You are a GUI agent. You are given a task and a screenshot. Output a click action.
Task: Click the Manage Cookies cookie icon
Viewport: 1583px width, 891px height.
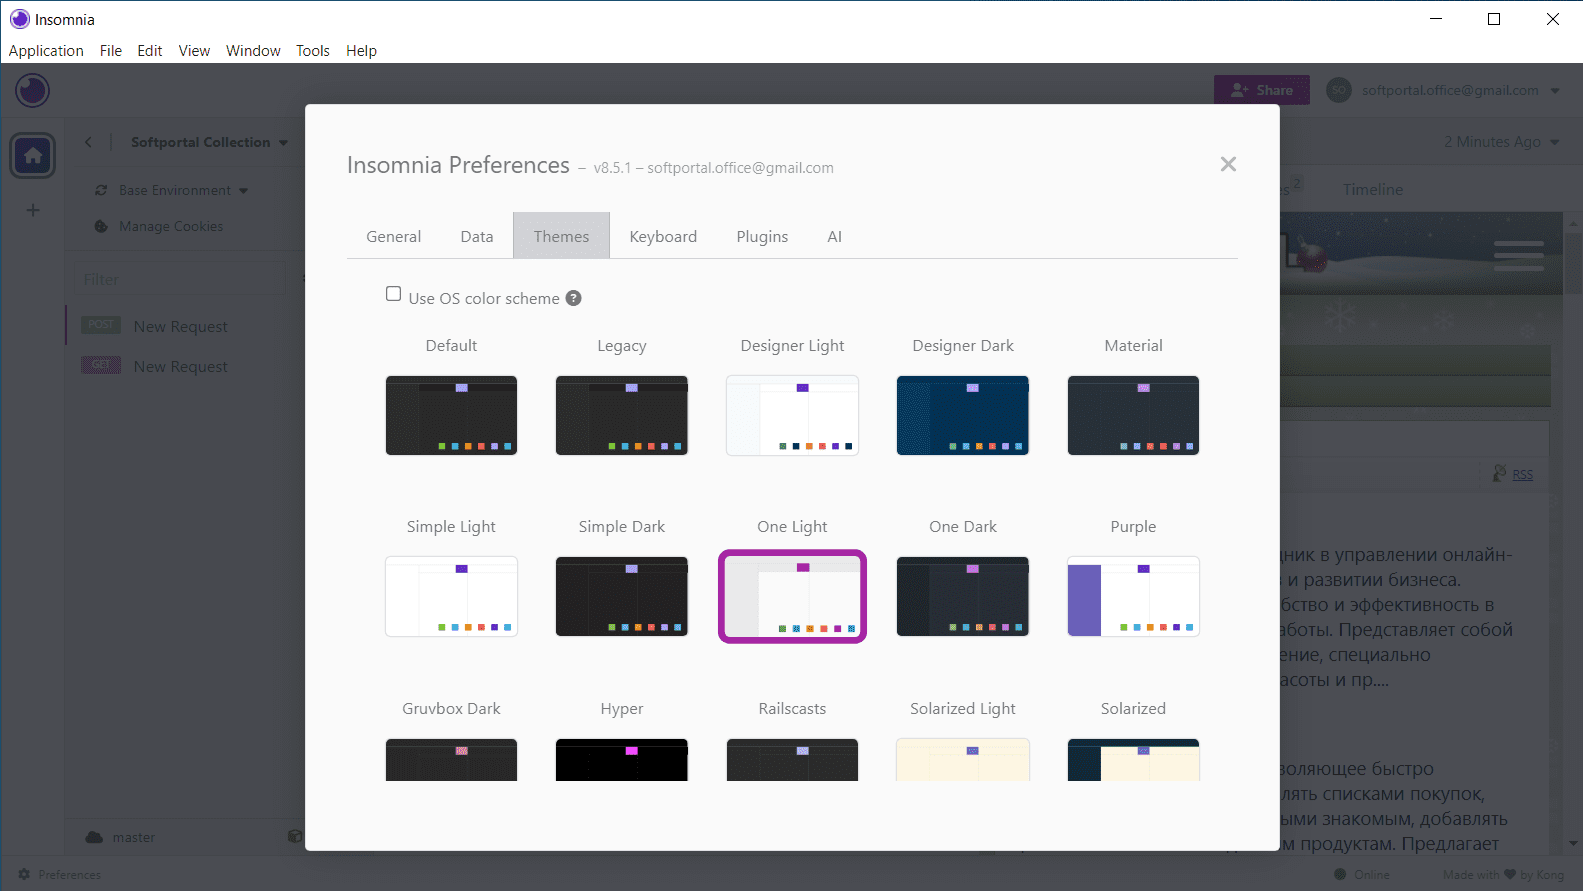click(x=101, y=226)
